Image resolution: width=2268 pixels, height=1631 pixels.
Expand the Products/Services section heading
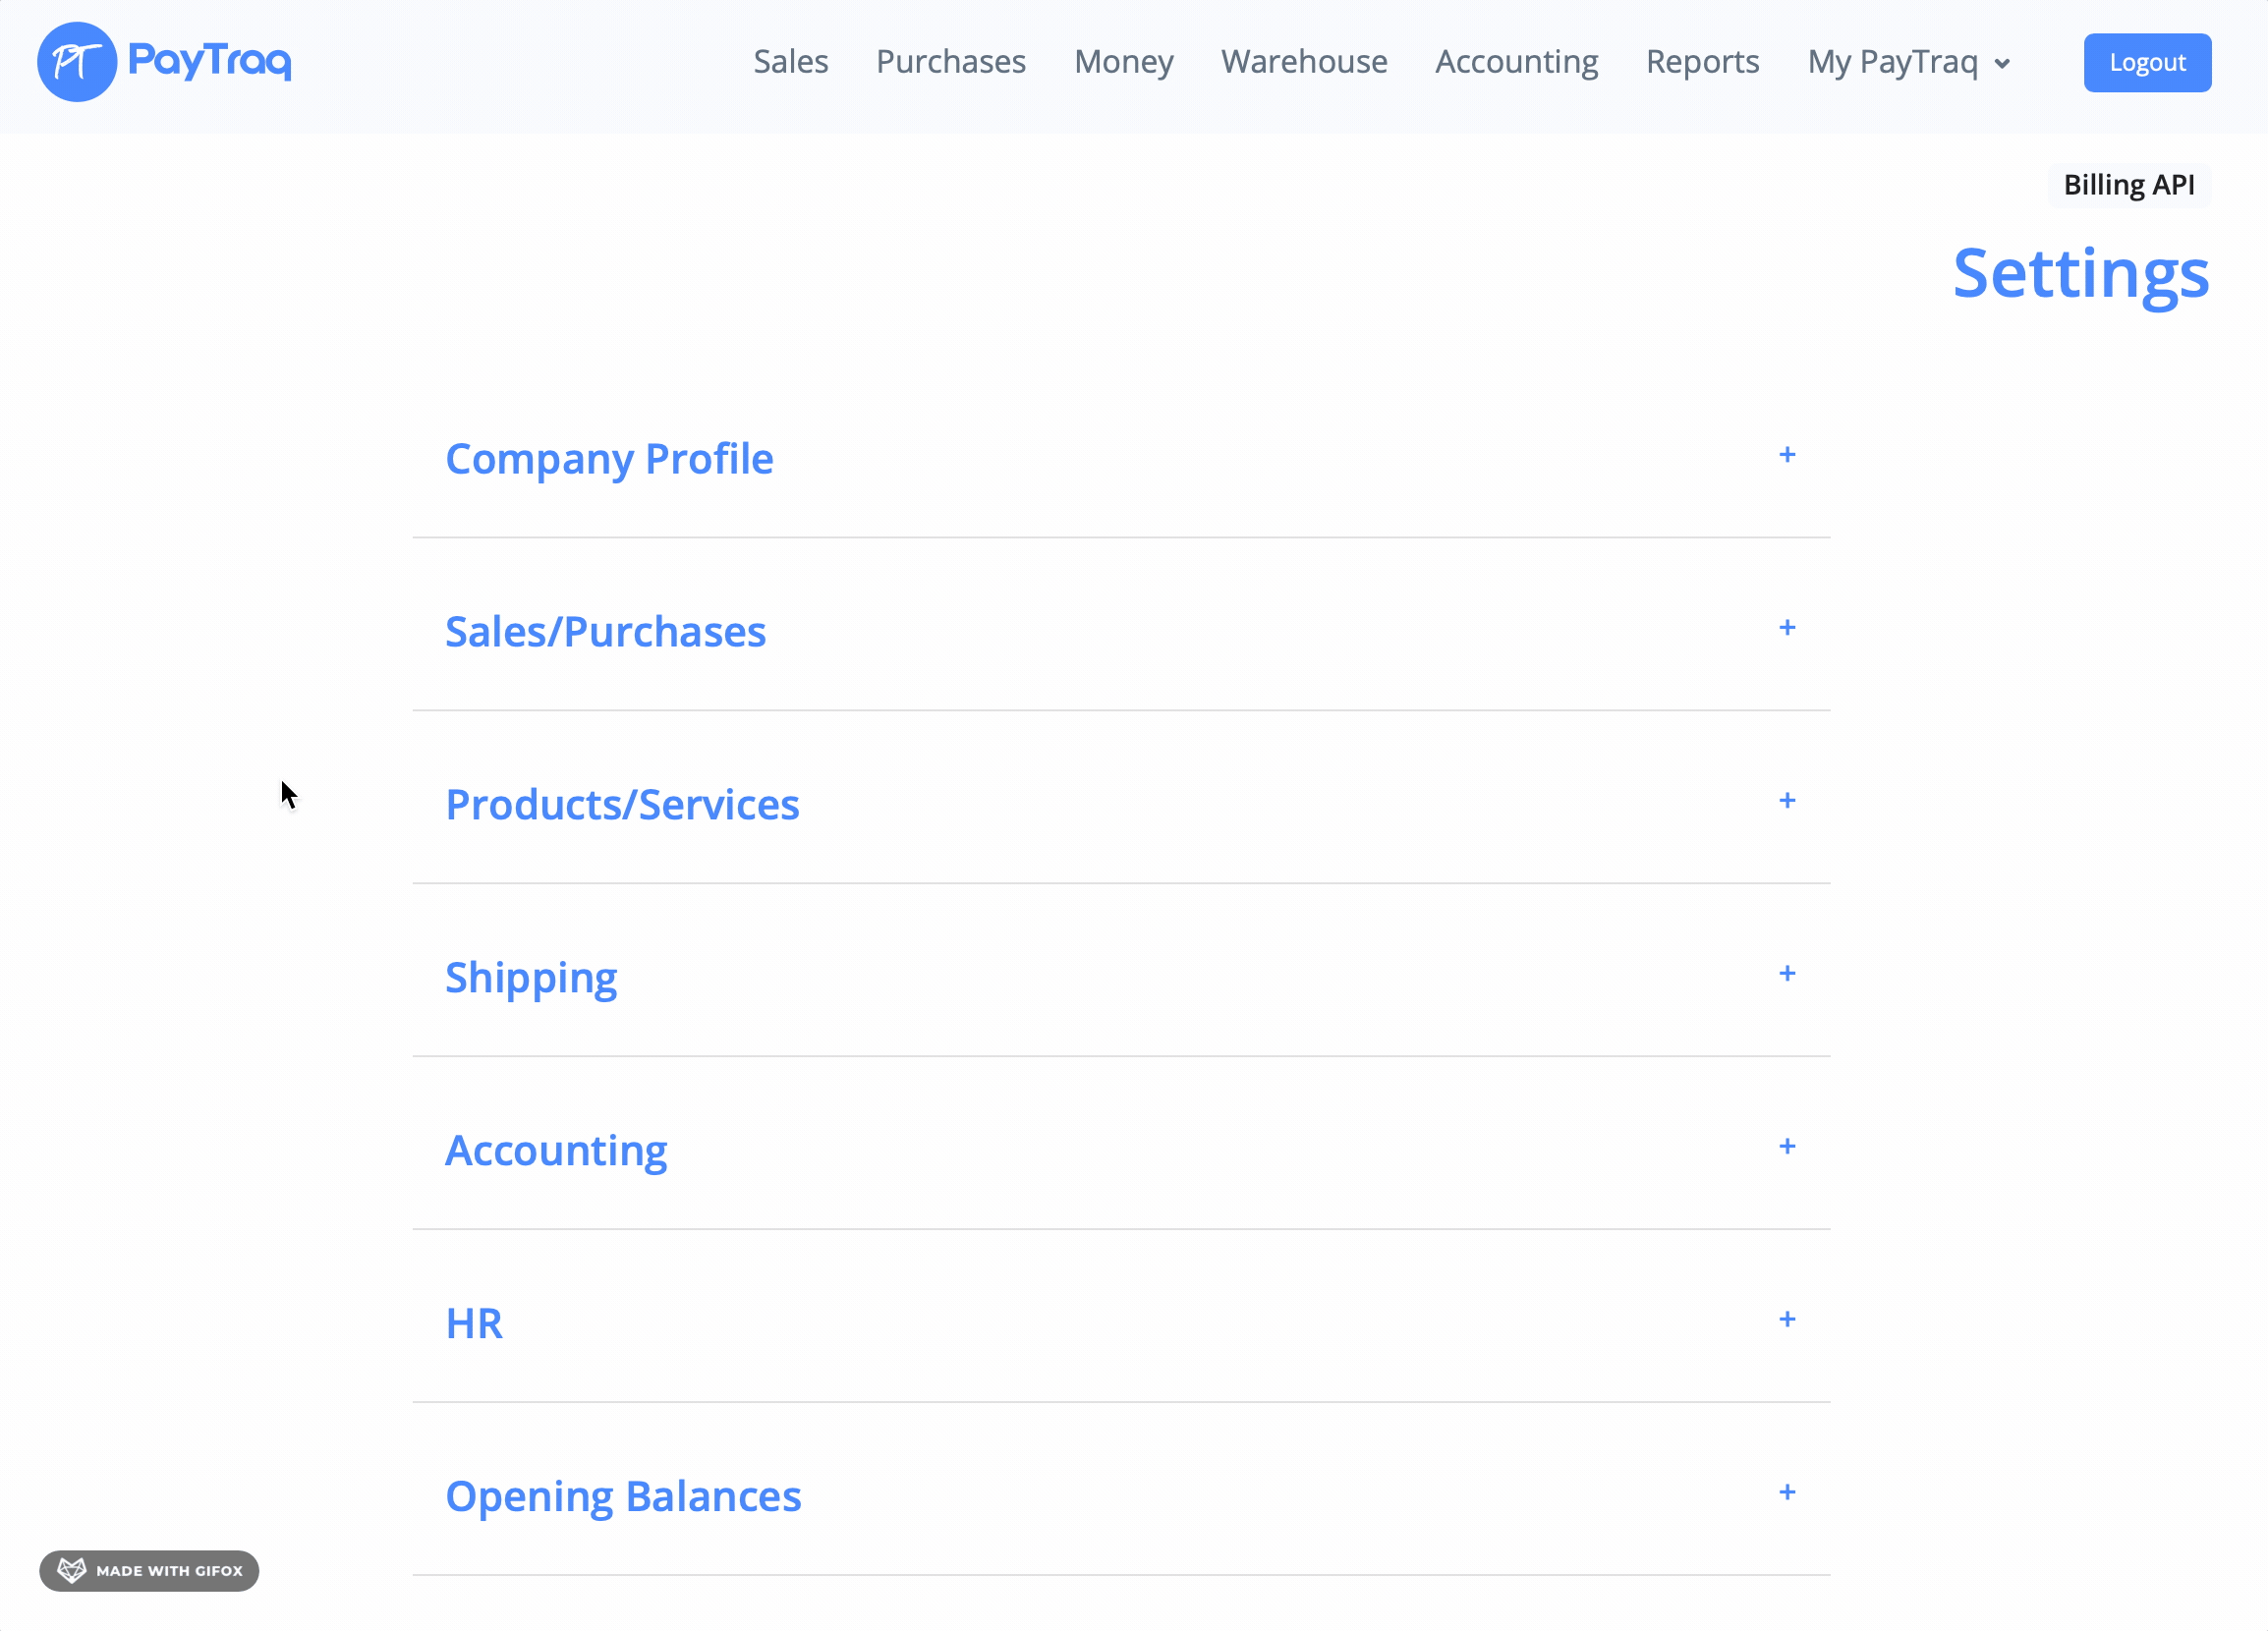click(x=622, y=805)
